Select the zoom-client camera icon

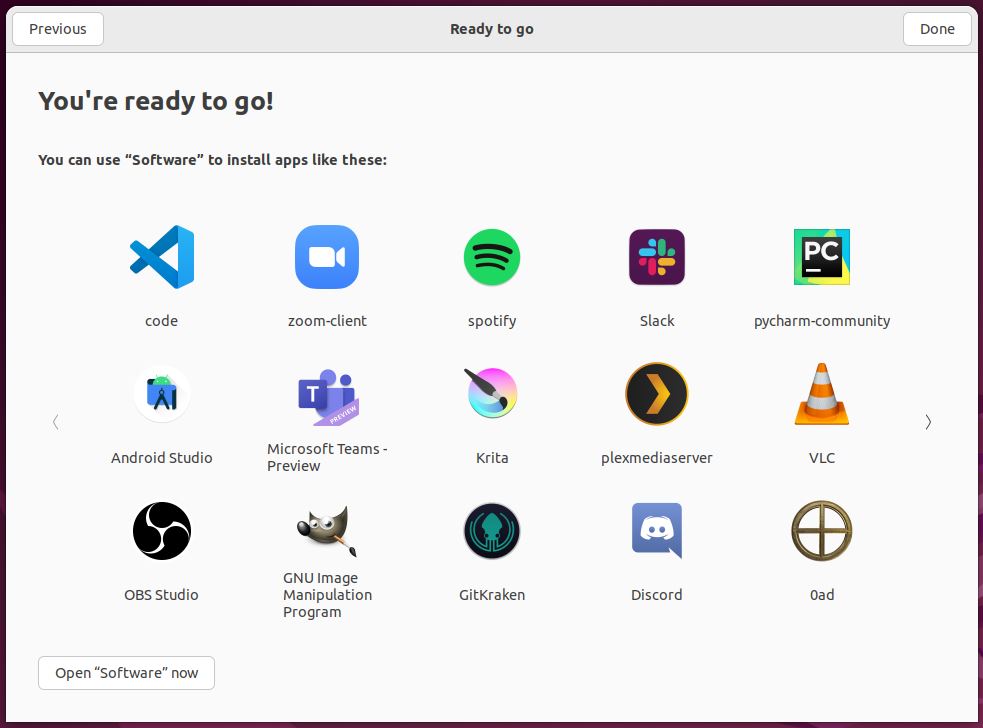[x=327, y=257]
